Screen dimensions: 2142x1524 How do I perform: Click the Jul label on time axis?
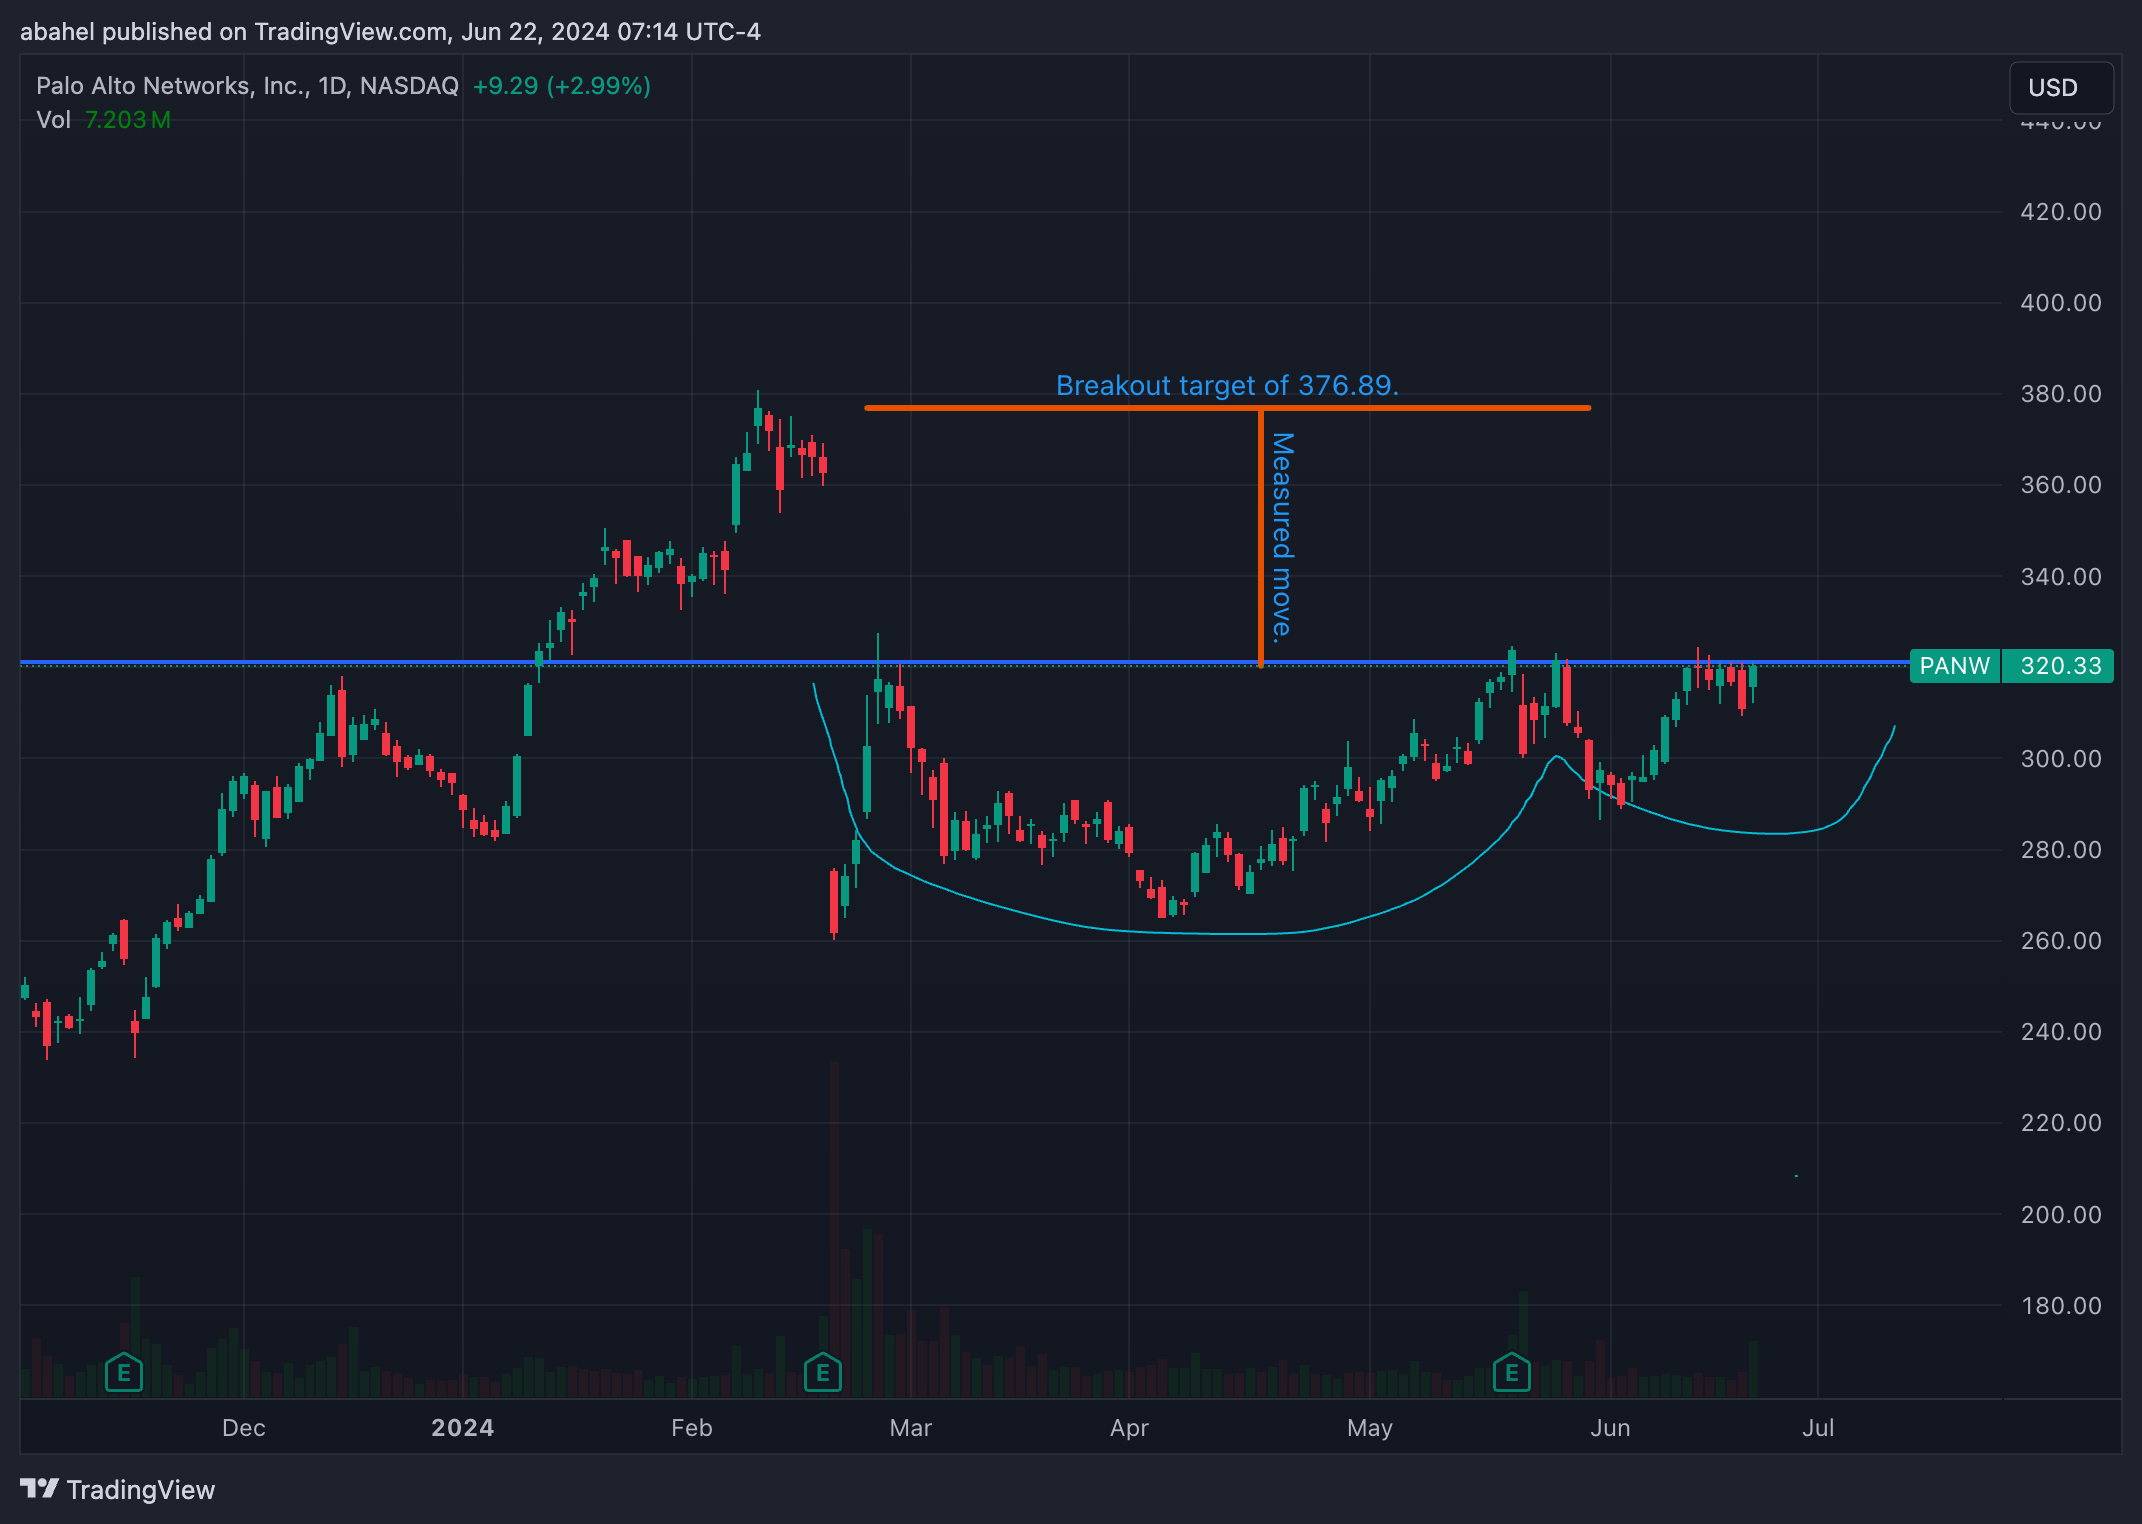(1818, 1428)
